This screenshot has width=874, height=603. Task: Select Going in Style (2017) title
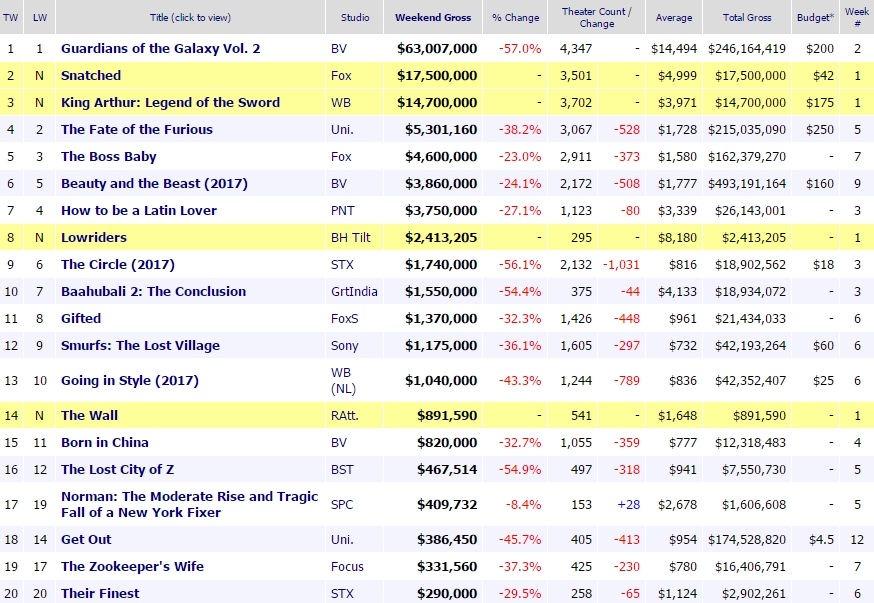click(130, 381)
